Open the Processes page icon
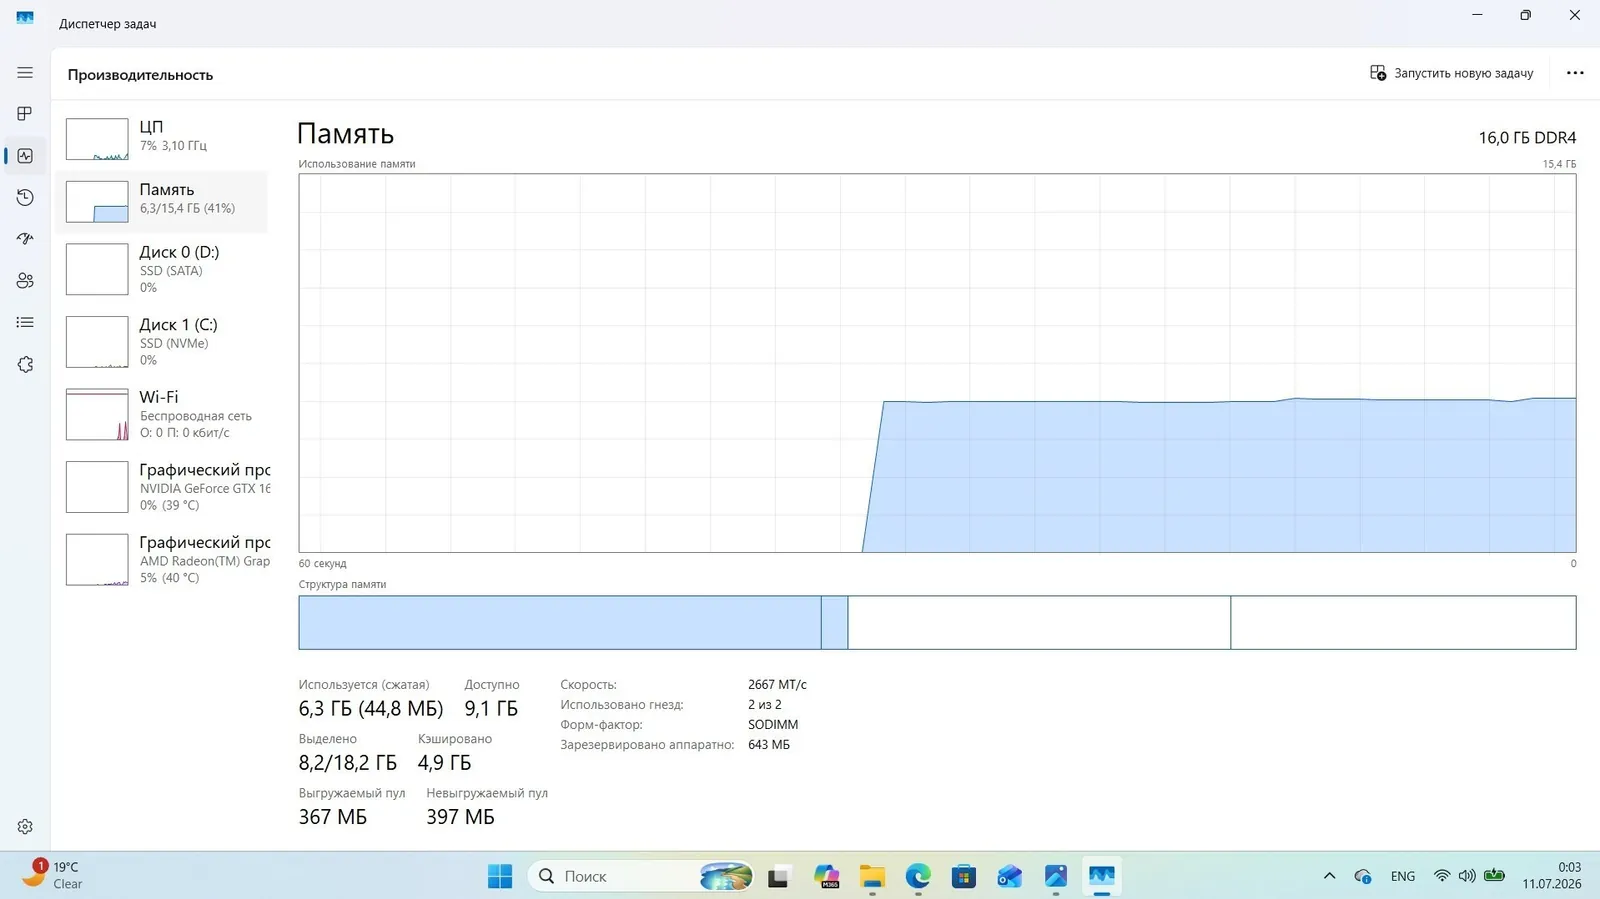Viewport: 1600px width, 899px height. (x=25, y=114)
